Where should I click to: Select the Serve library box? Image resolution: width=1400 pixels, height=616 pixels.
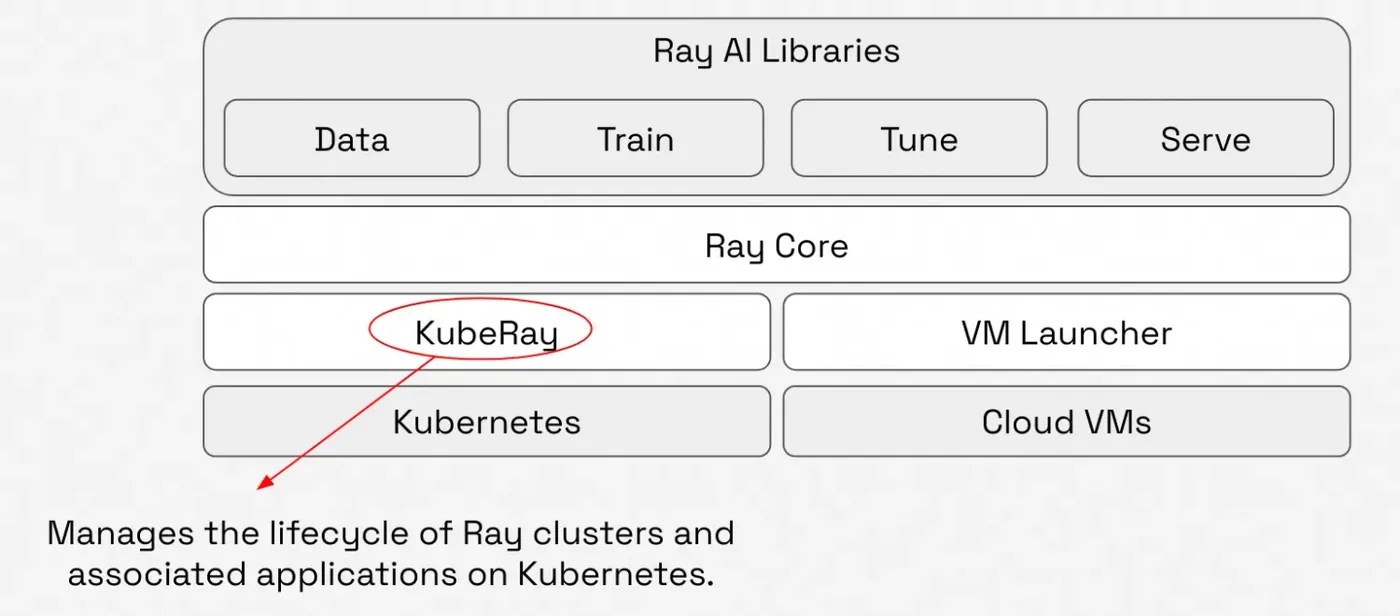click(x=1205, y=138)
